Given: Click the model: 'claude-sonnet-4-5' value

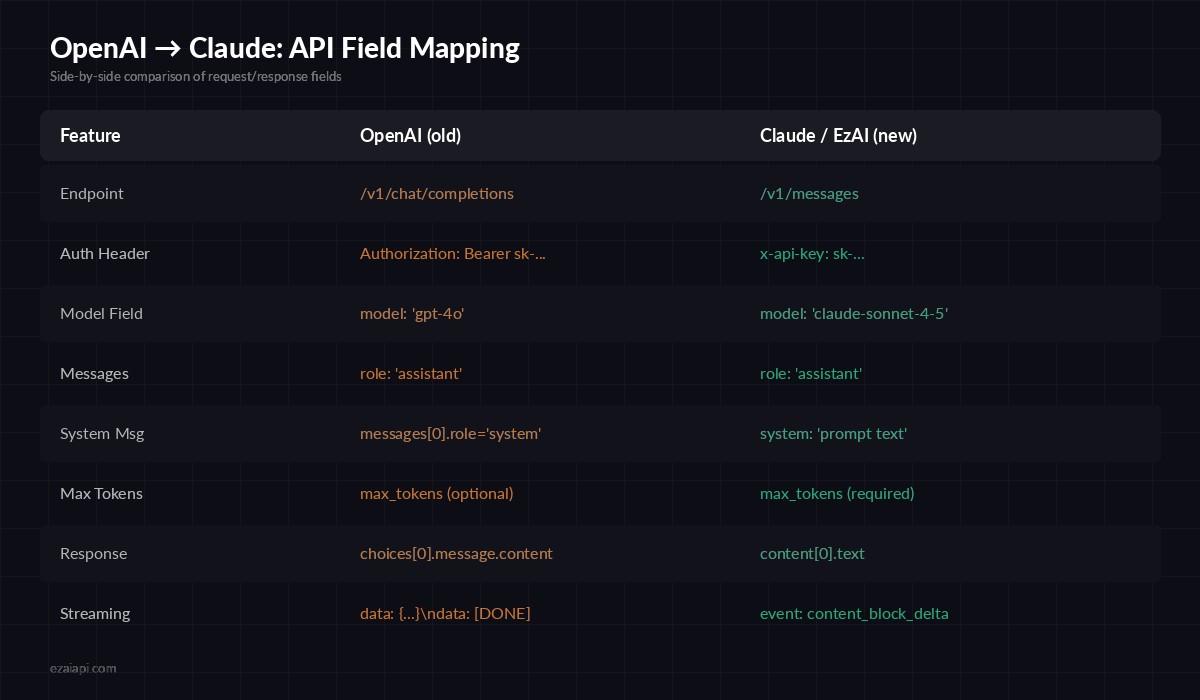Looking at the screenshot, I should coord(854,313).
